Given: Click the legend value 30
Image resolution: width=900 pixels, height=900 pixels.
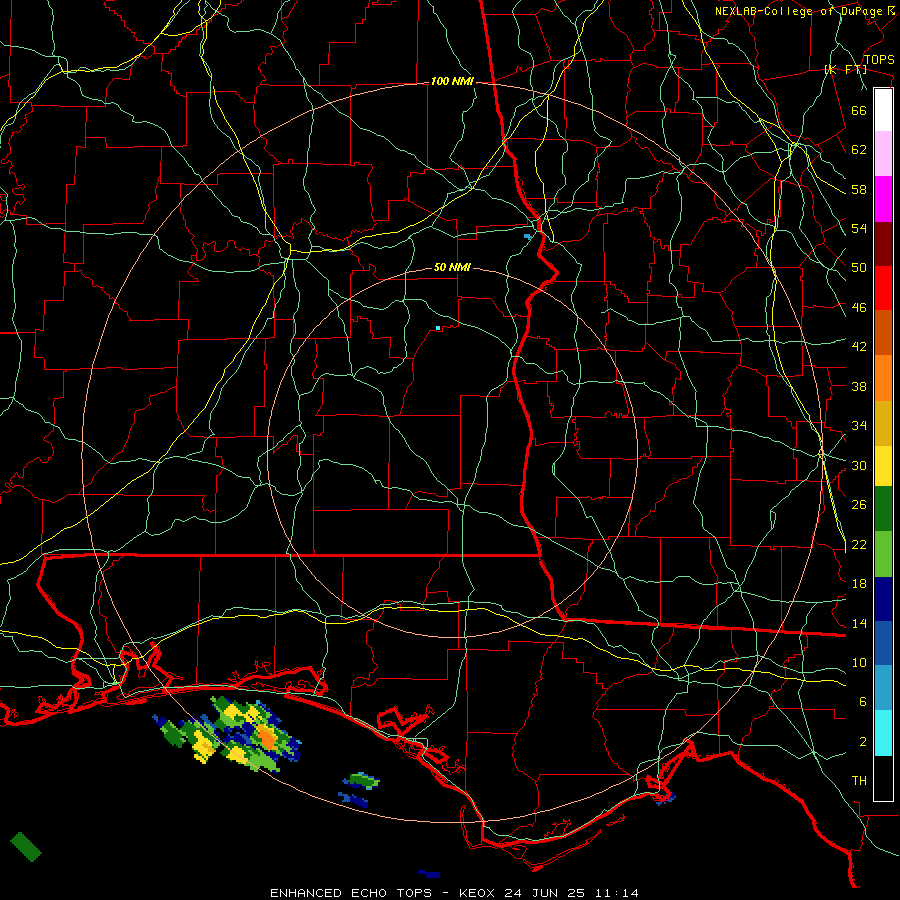Looking at the screenshot, I should point(859,465).
